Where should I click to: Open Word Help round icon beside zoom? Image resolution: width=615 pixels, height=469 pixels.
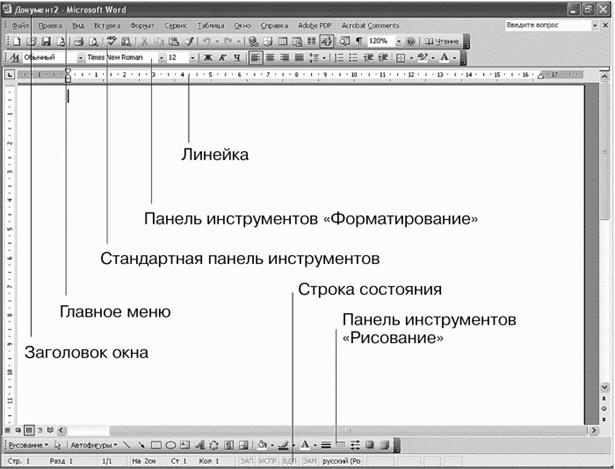coord(411,41)
